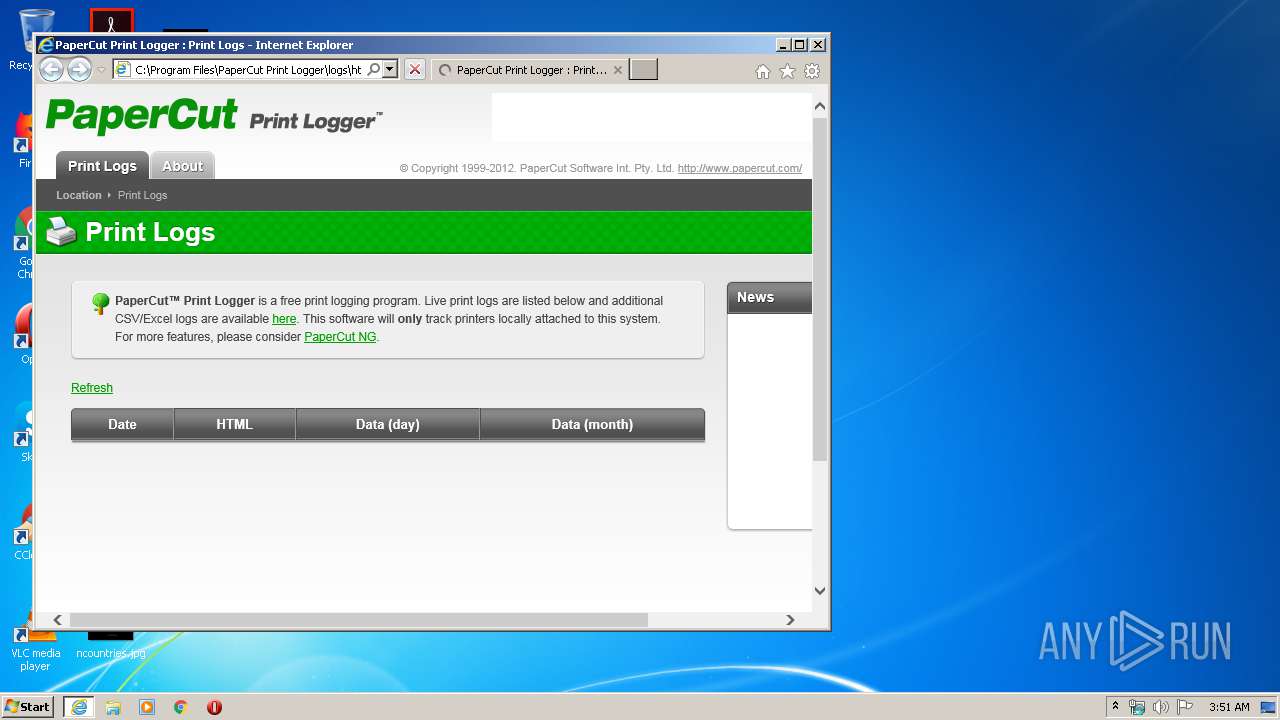Click the address bar URL field
This screenshot has height=720, width=1280.
tap(247, 70)
